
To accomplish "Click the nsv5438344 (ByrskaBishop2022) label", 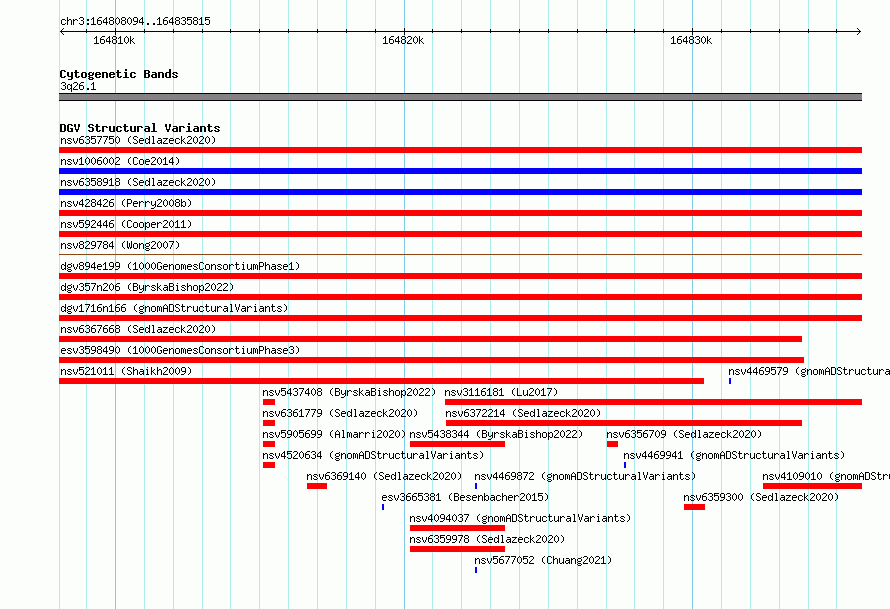I will [x=496, y=434].
